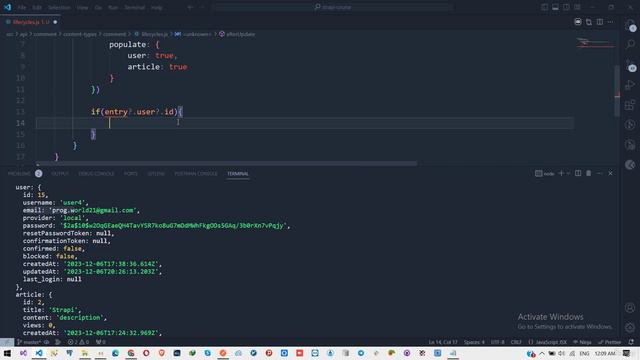
Task: Open the Selection menu
Action: (59, 7)
